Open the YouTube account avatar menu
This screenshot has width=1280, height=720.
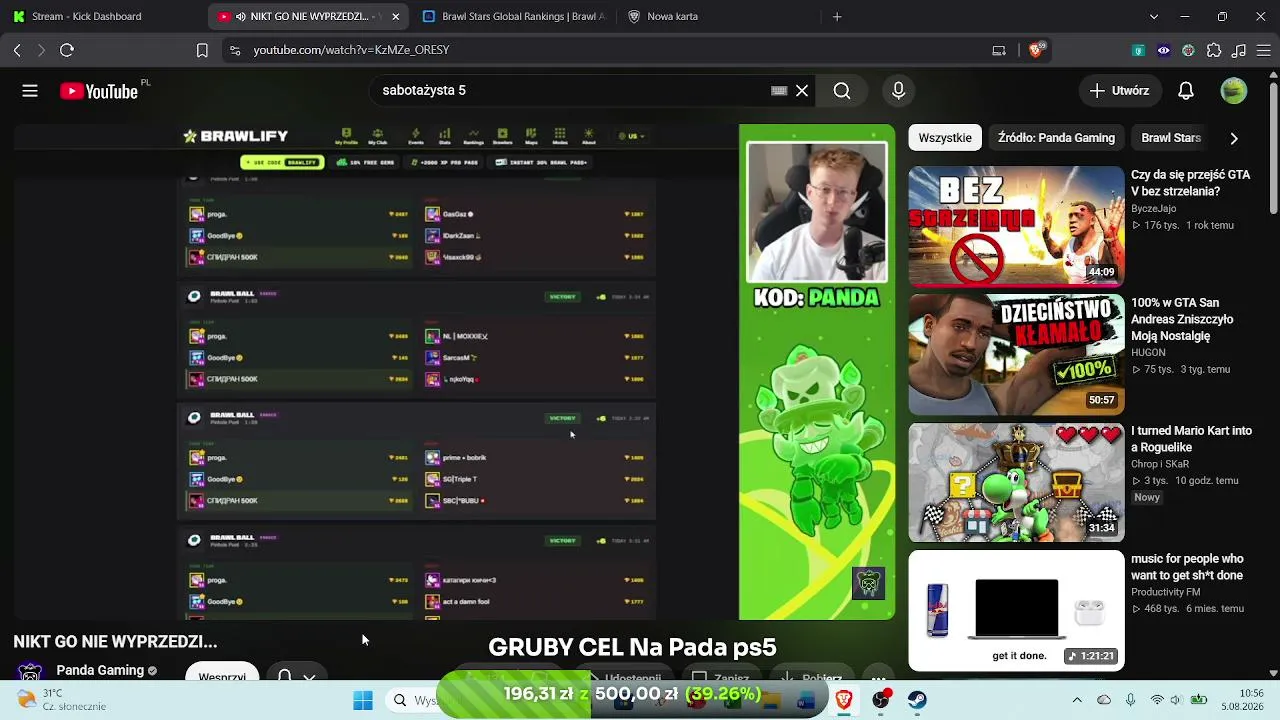[x=1234, y=91]
